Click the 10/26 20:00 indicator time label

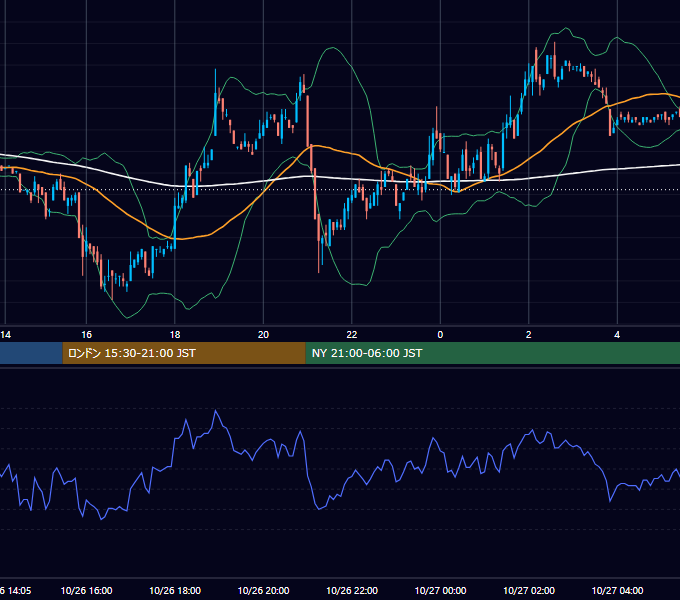click(264, 591)
